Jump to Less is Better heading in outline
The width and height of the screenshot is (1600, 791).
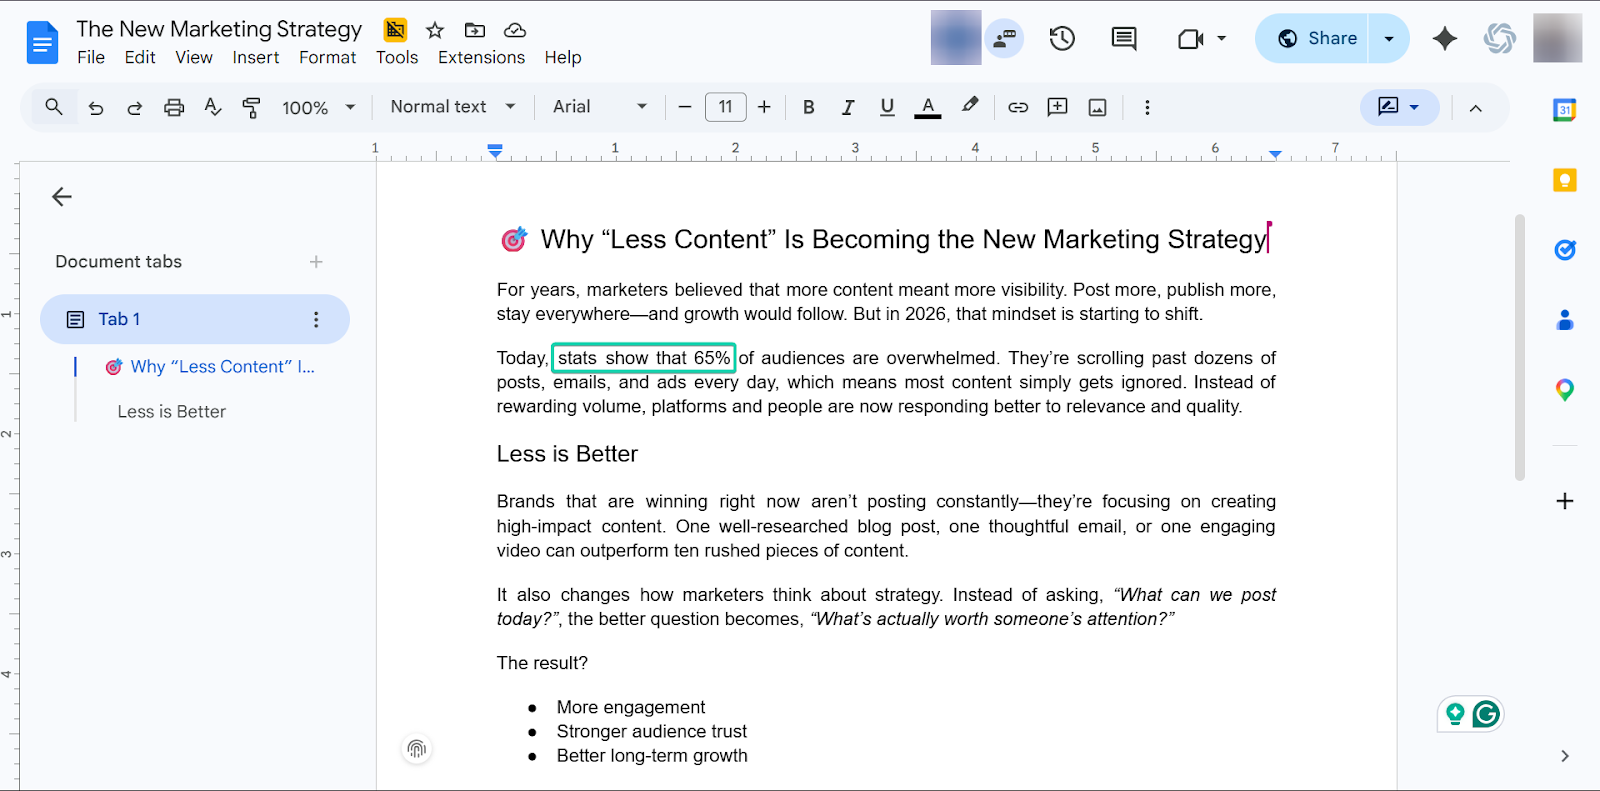point(172,412)
